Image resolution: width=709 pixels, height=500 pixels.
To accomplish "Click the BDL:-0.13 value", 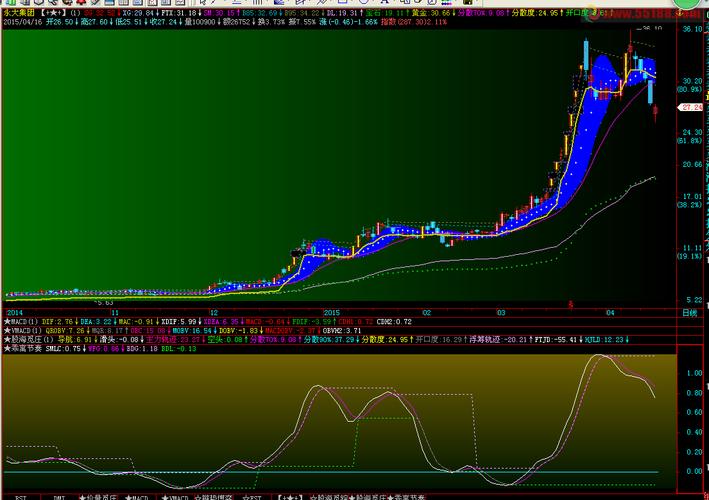I will click(x=179, y=349).
